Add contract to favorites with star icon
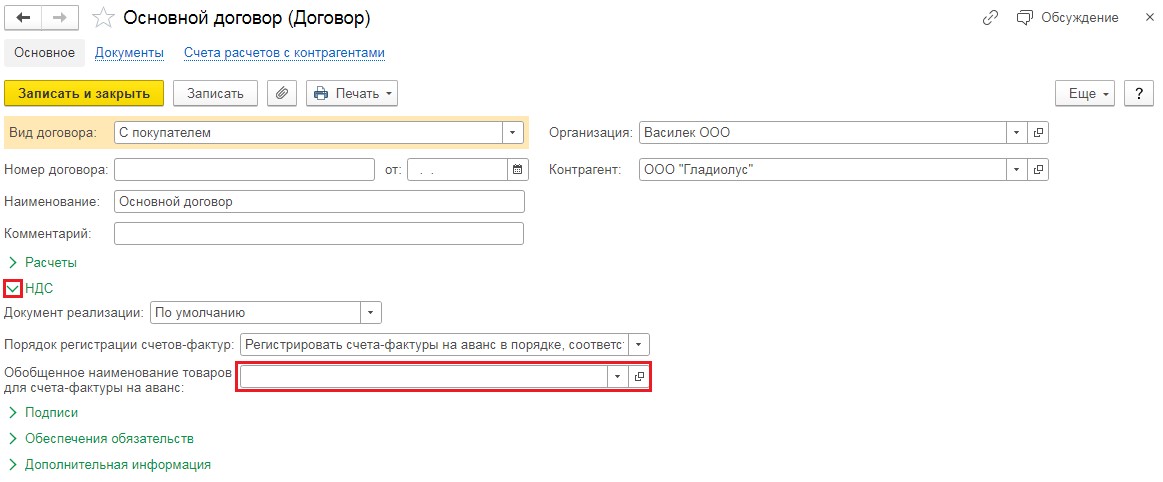The width and height of the screenshot is (1163, 482). pyautogui.click(x=103, y=19)
